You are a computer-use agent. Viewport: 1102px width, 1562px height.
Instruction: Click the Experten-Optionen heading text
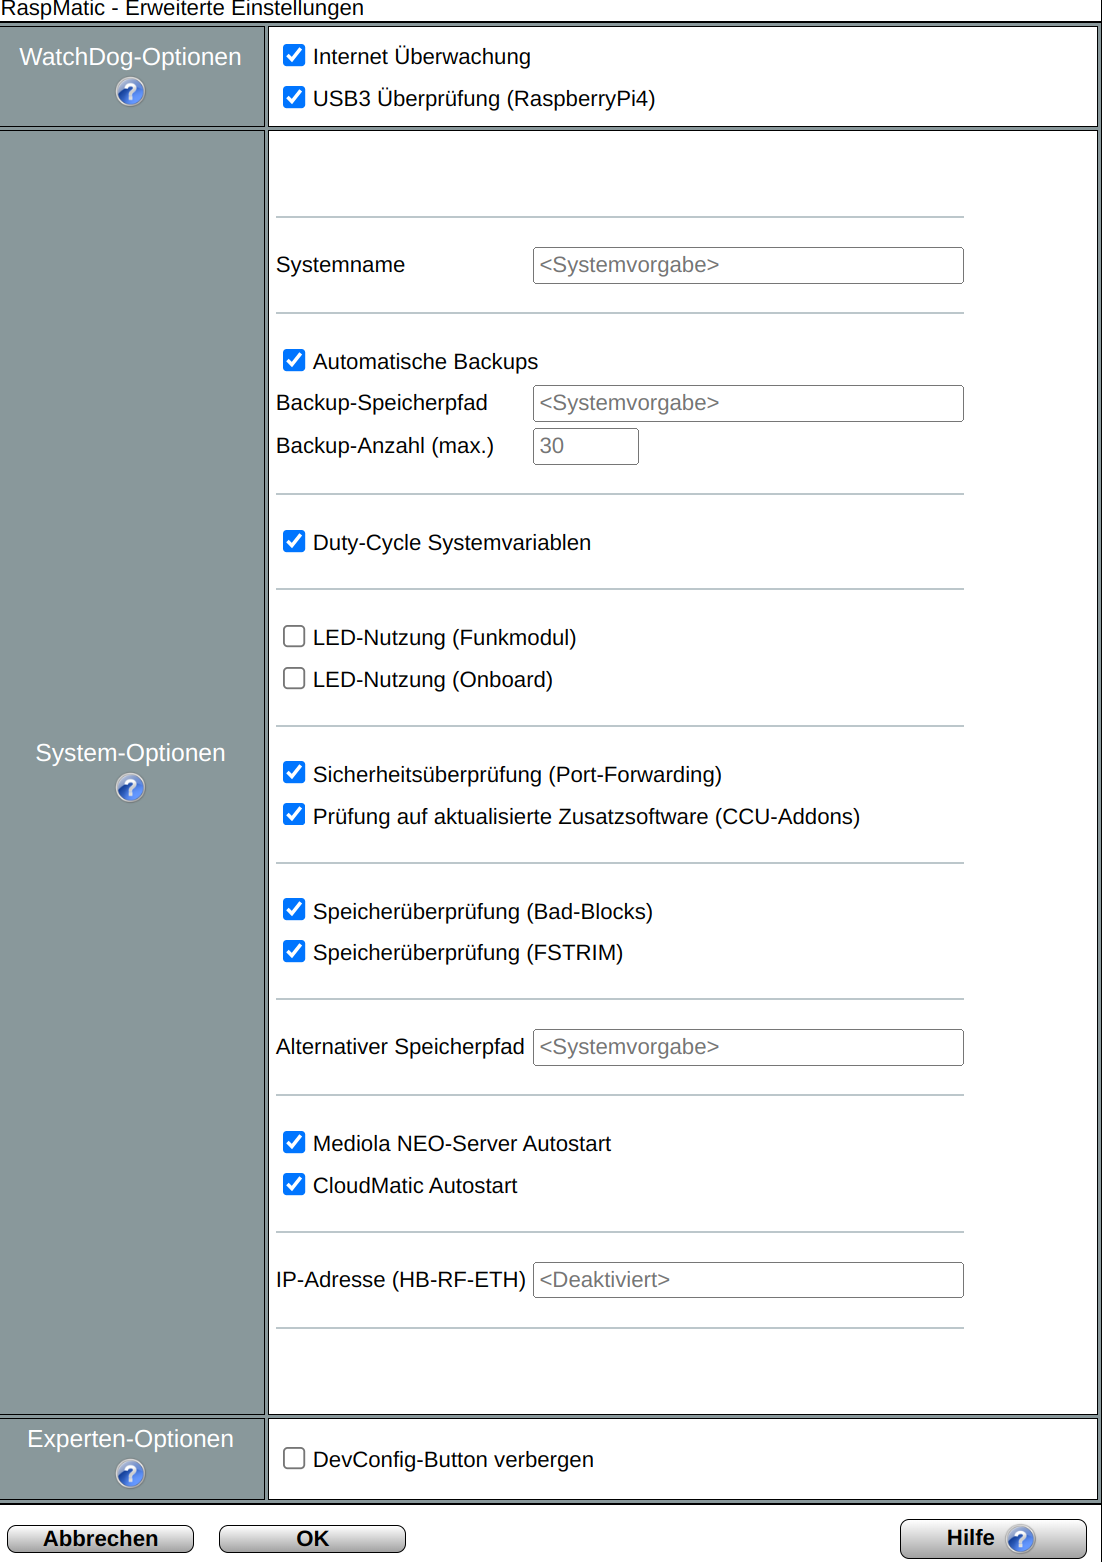(130, 1439)
